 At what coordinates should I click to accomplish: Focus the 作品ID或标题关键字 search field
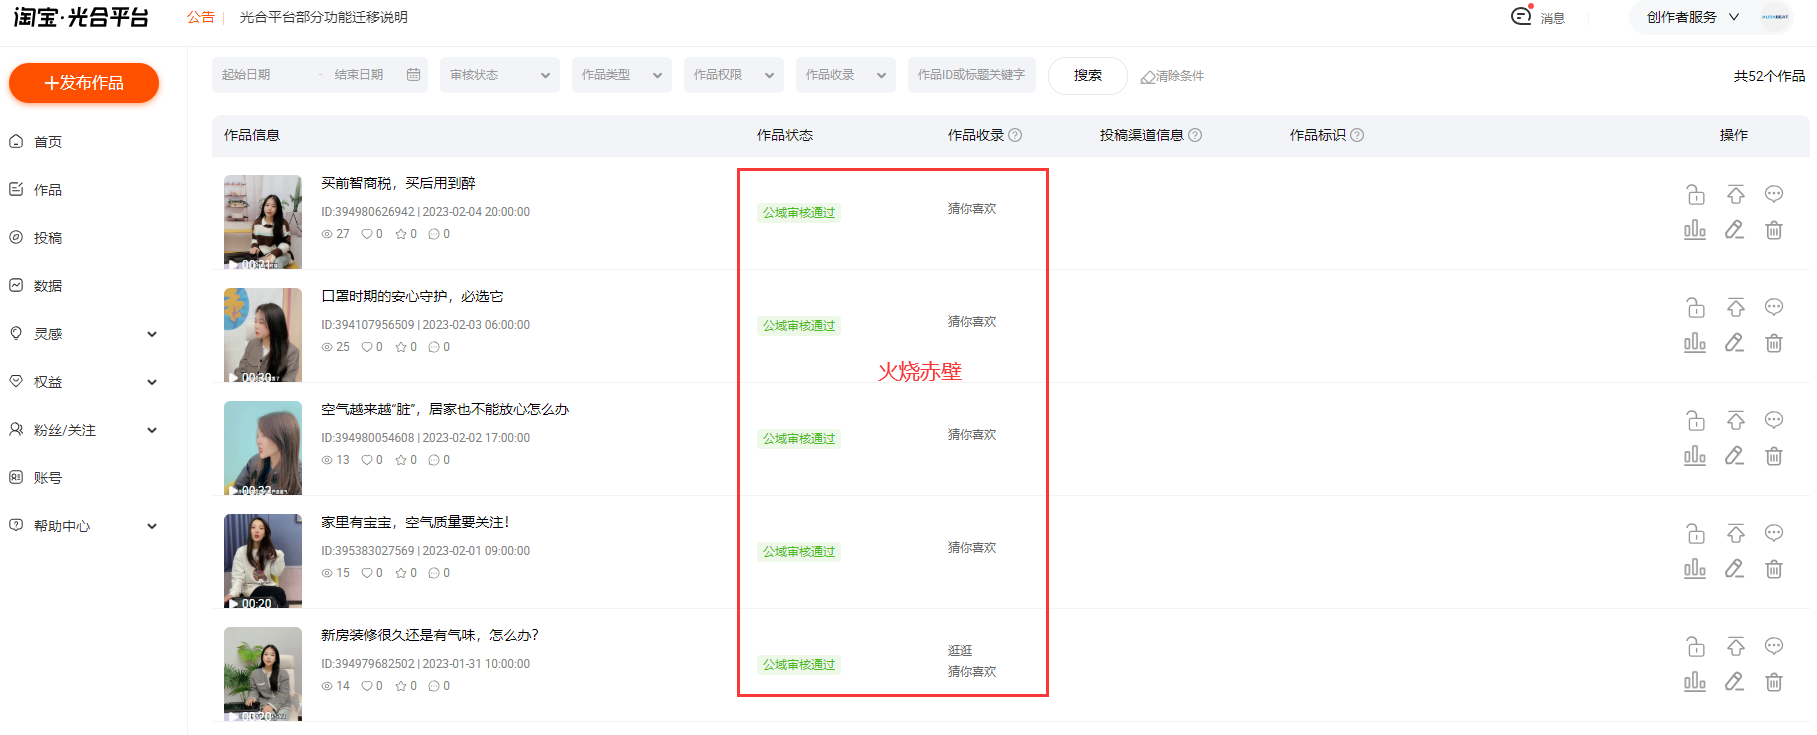tap(972, 75)
